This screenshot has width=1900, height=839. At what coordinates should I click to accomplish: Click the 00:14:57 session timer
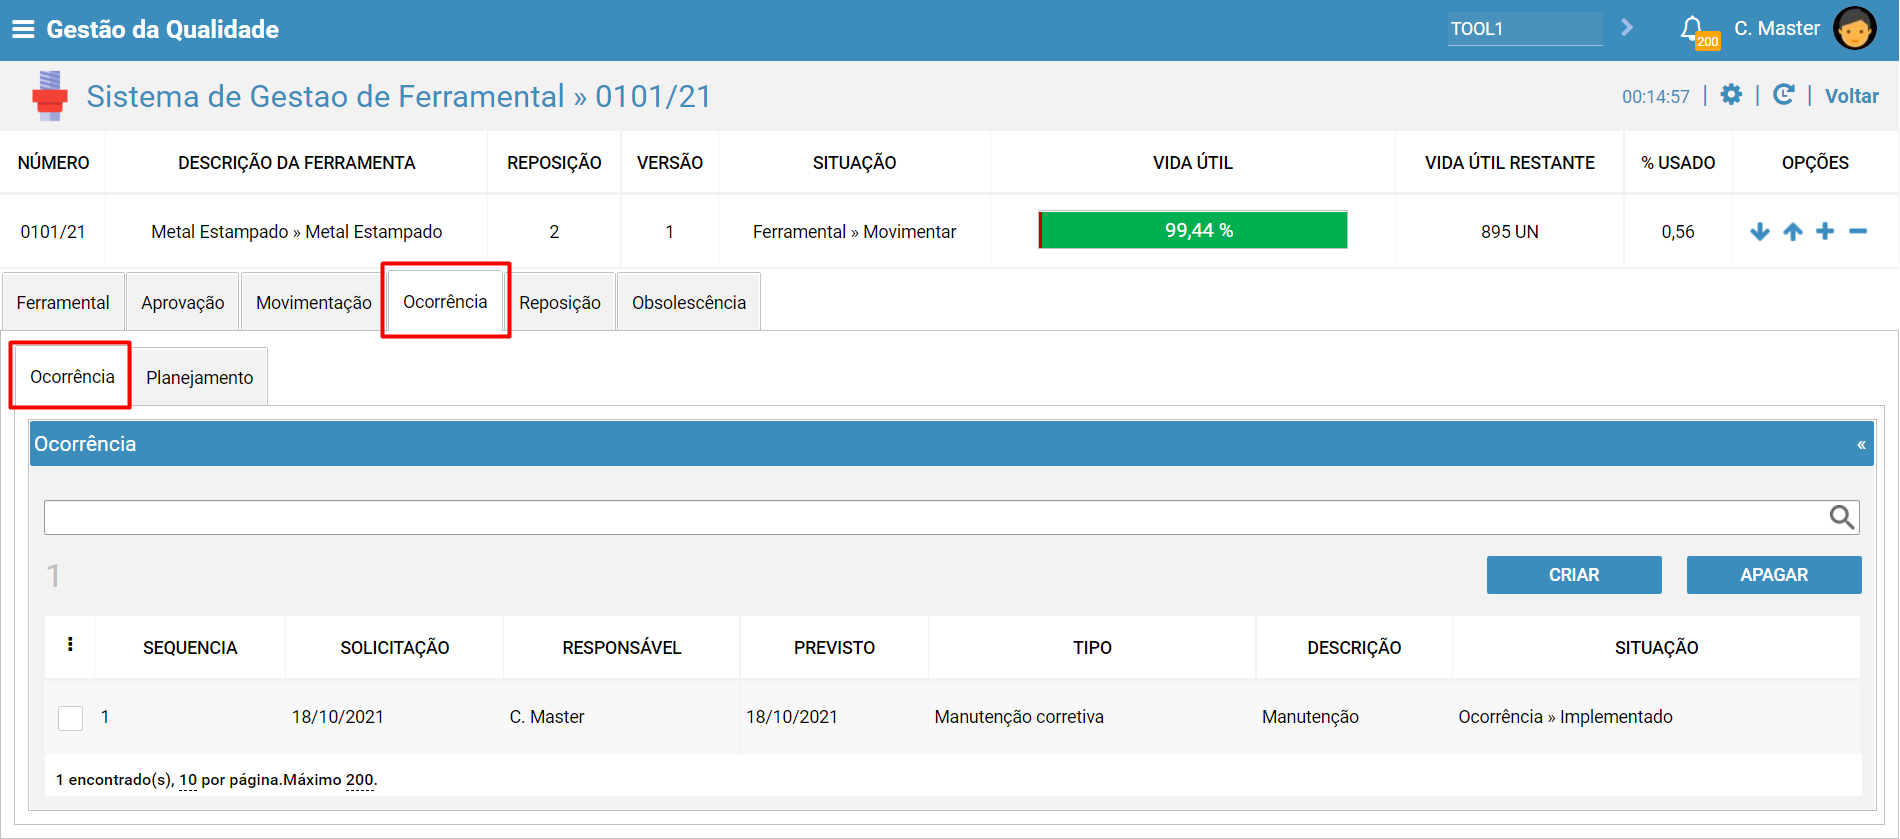coord(1656,96)
